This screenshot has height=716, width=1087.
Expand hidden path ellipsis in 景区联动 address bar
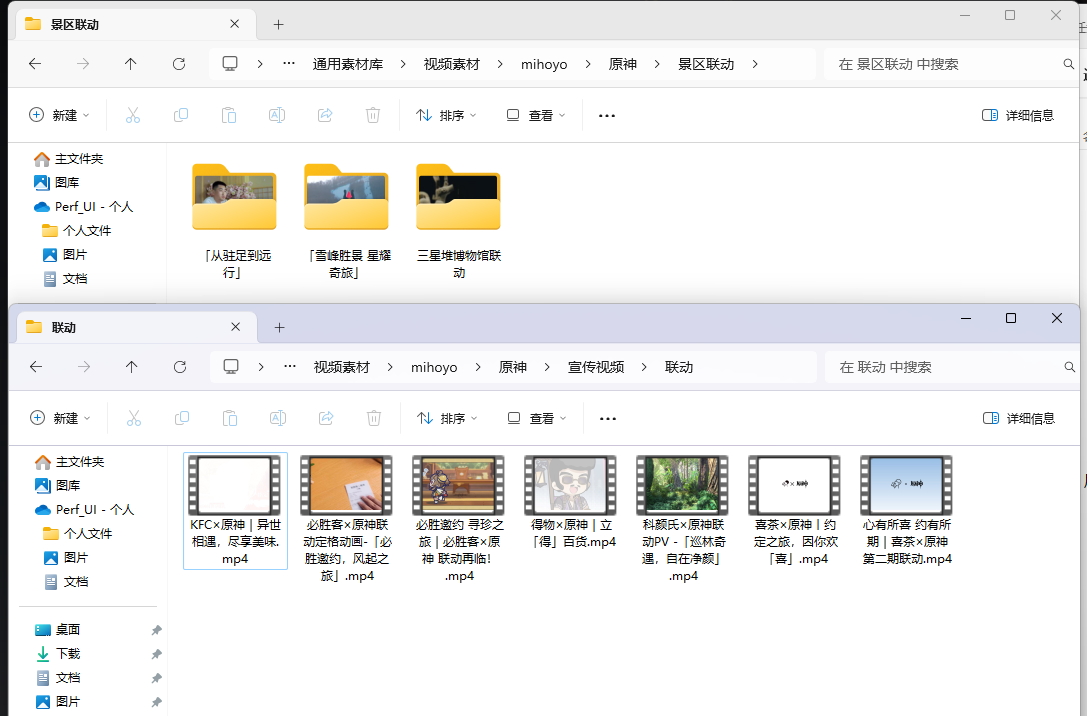click(x=289, y=64)
